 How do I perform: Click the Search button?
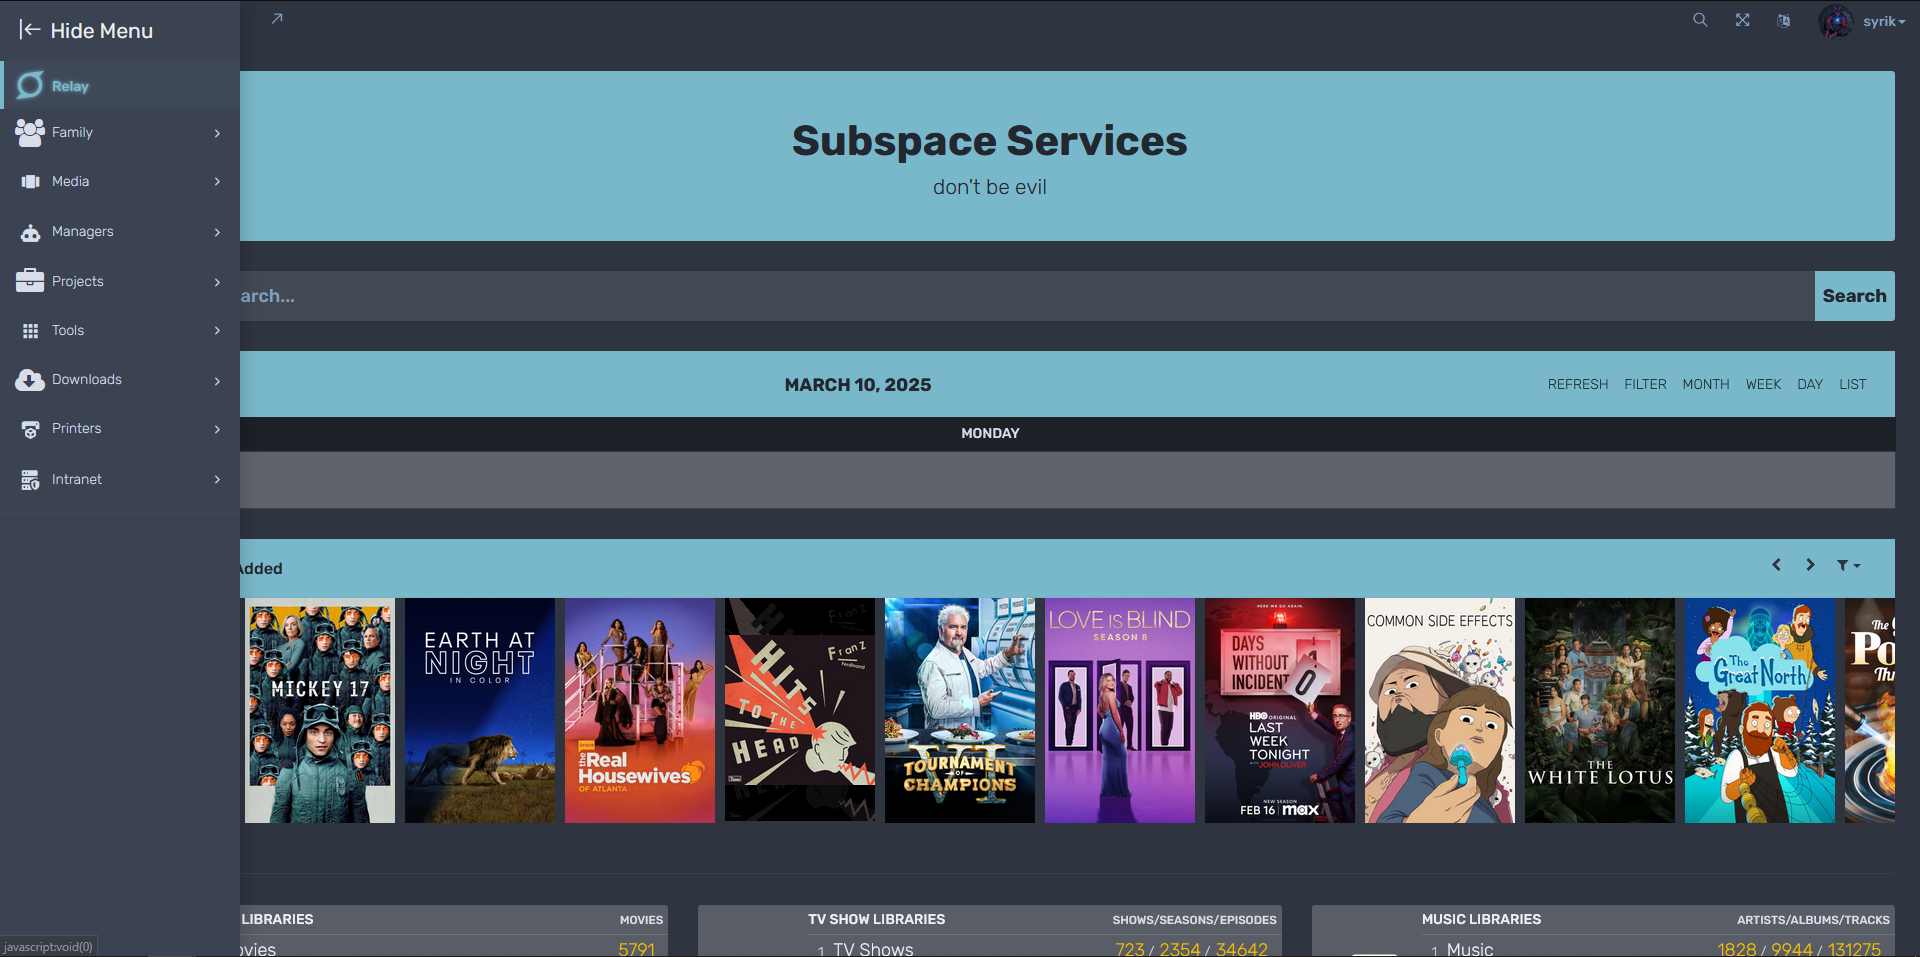pyautogui.click(x=1854, y=296)
